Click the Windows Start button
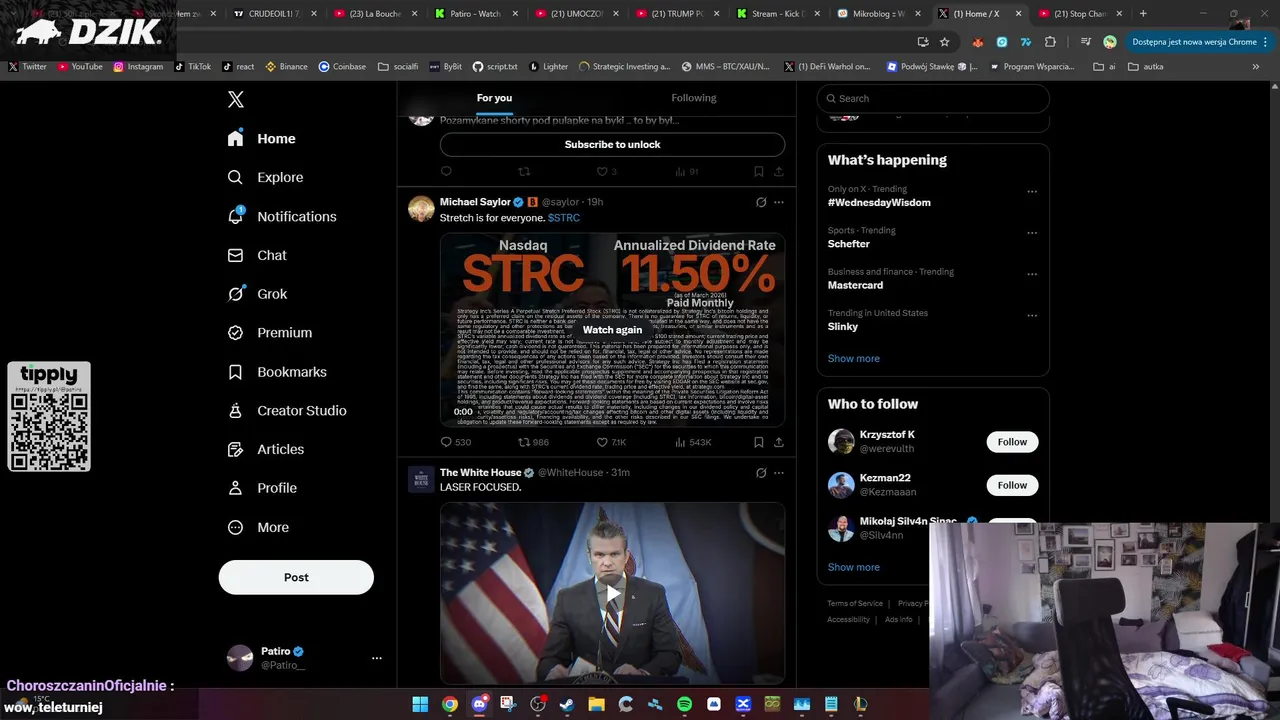1280x720 pixels. [420, 704]
